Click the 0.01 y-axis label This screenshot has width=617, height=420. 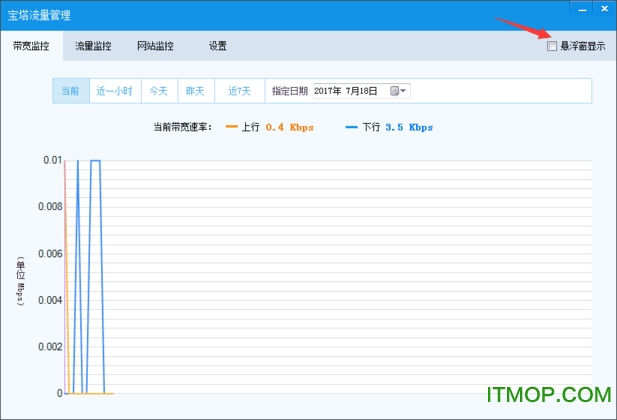pos(52,160)
